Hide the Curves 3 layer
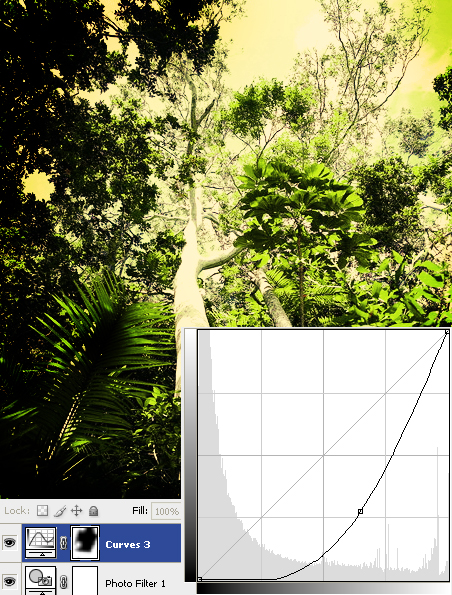Viewport: 452px width, 595px height. tap(10, 543)
